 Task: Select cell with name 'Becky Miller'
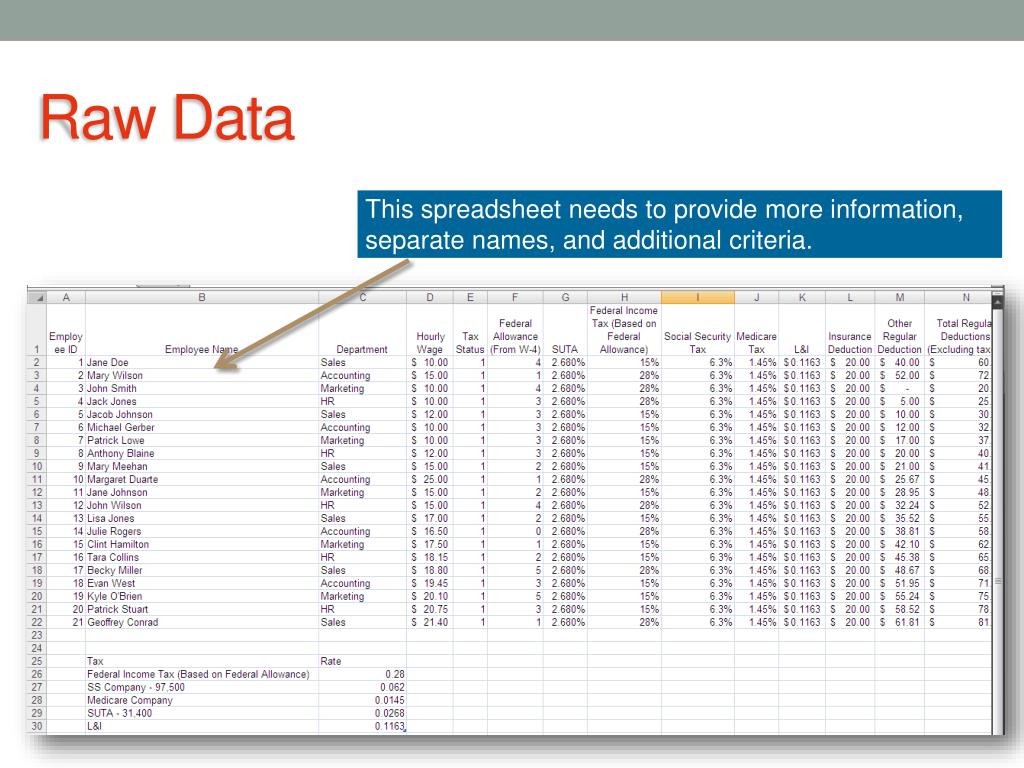[x=202, y=570]
